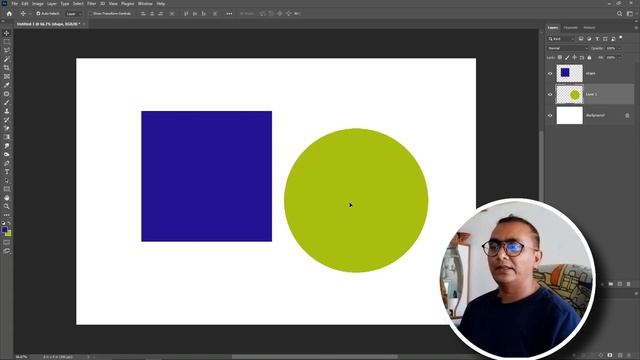Select the green circle layer thumbnail

570,95
